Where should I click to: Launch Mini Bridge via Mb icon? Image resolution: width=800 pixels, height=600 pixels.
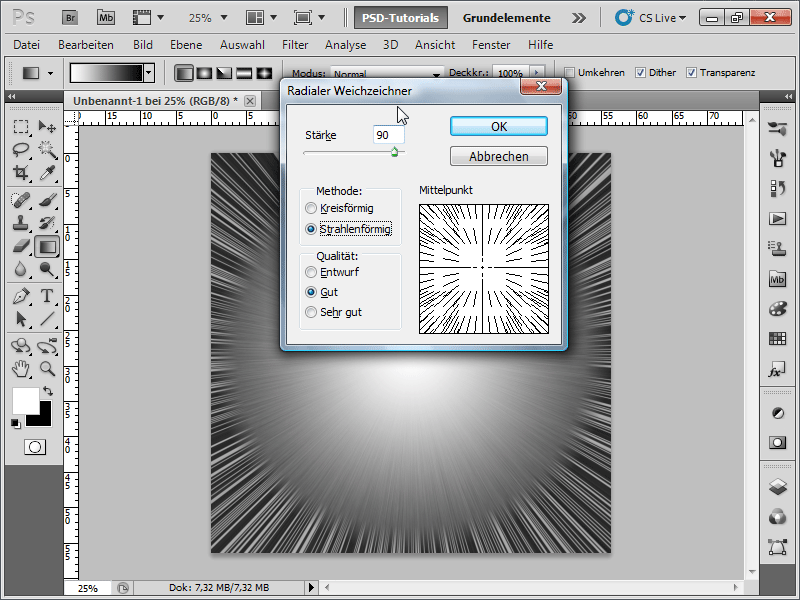tap(106, 18)
